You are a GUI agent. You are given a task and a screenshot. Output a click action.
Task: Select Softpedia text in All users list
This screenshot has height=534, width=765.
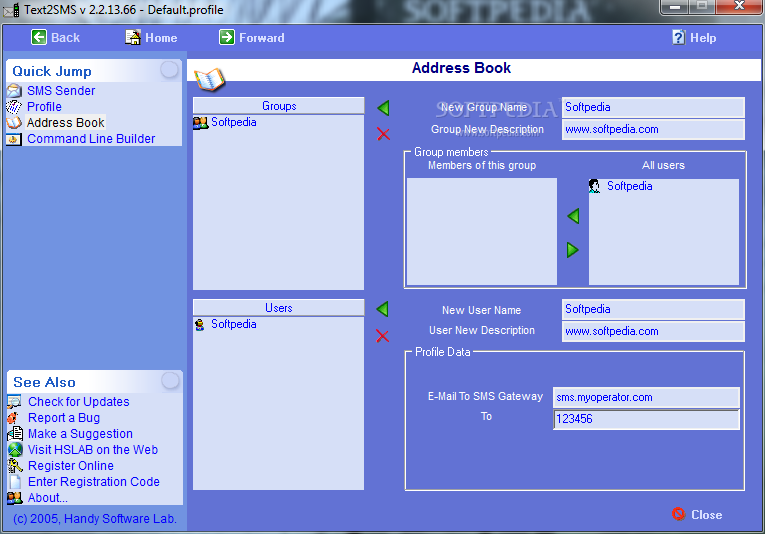point(629,186)
